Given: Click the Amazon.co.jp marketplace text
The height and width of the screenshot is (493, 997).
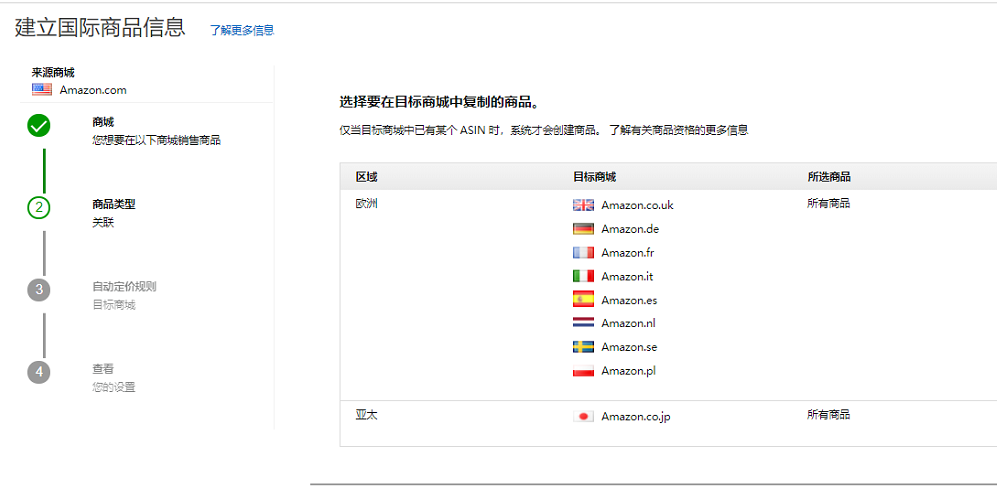Looking at the screenshot, I should click(x=636, y=417).
